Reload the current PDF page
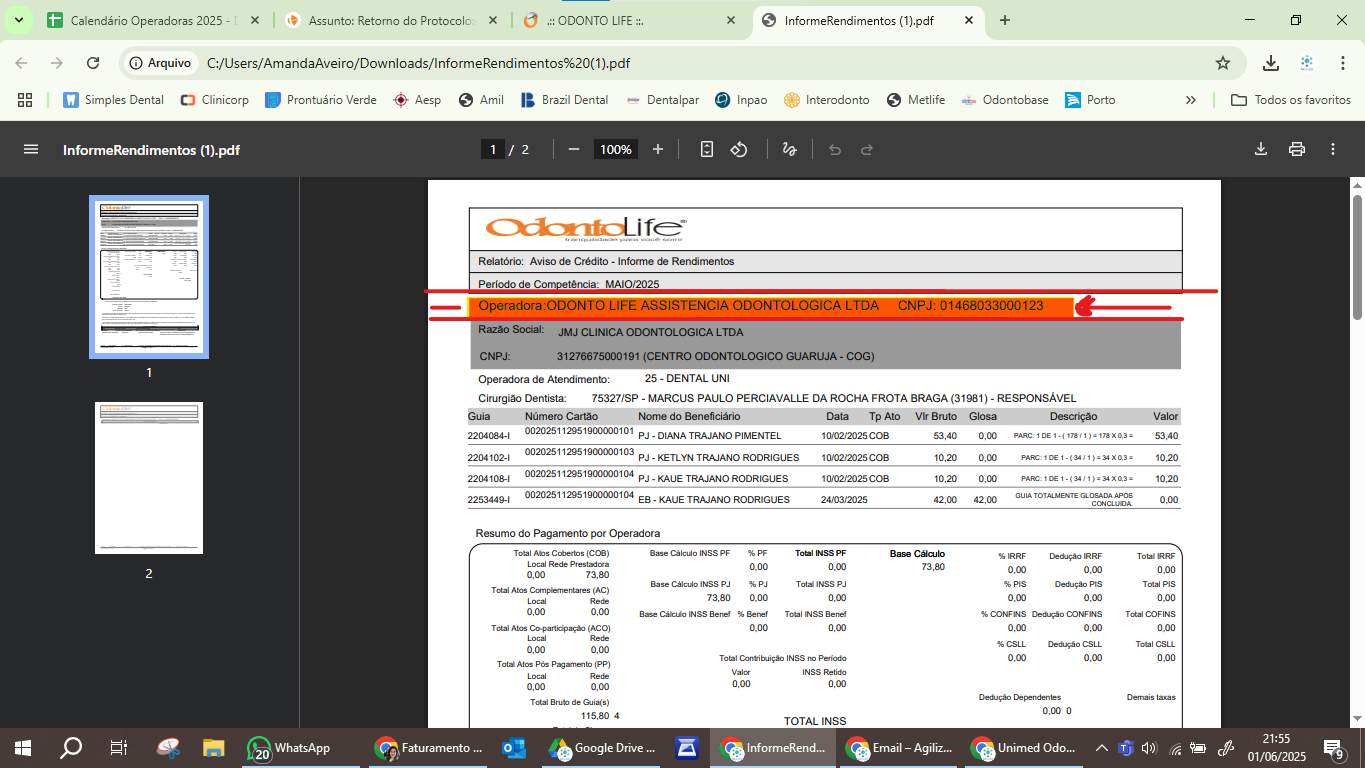The height and width of the screenshot is (768, 1365). point(93,63)
